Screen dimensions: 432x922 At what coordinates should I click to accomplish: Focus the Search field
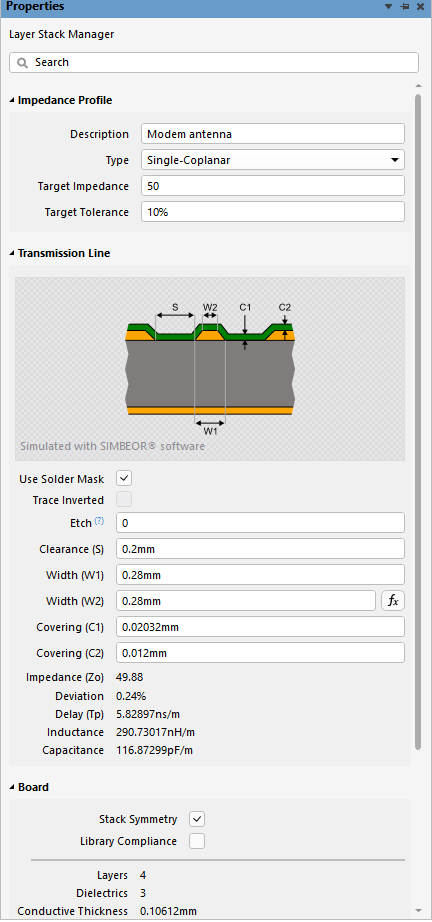214,62
